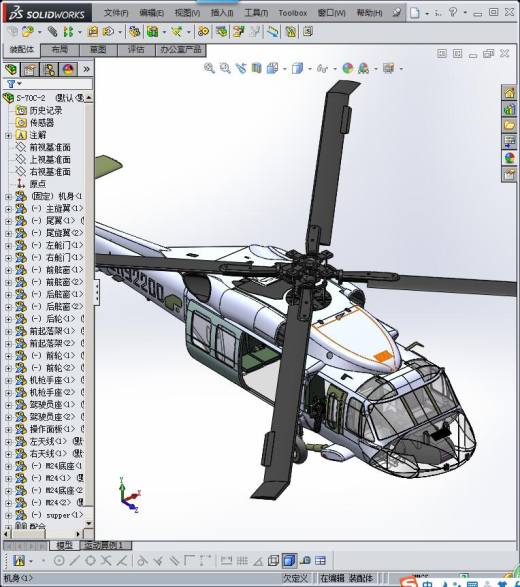Open the DisplayManager color-wheel tab
The width and height of the screenshot is (520, 587).
(68, 70)
